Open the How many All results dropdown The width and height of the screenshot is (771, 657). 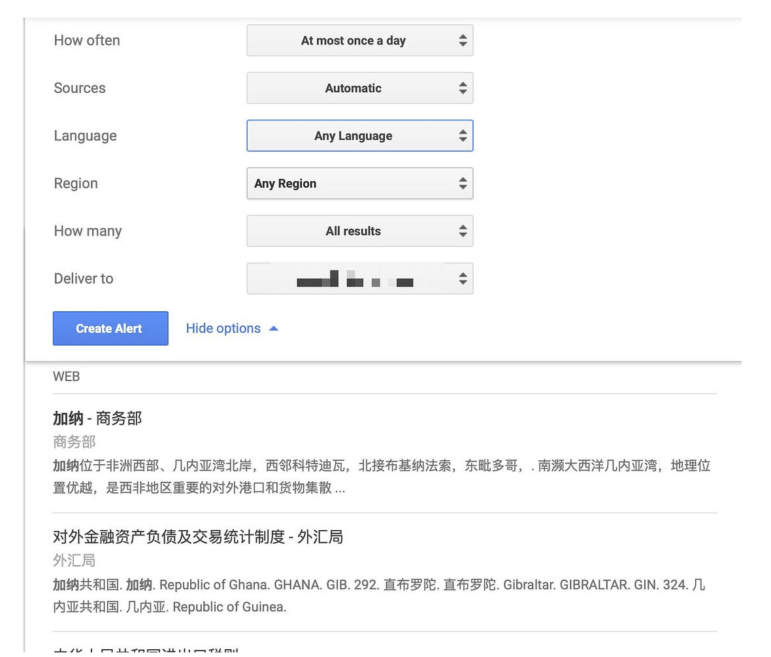pyautogui.click(x=359, y=231)
